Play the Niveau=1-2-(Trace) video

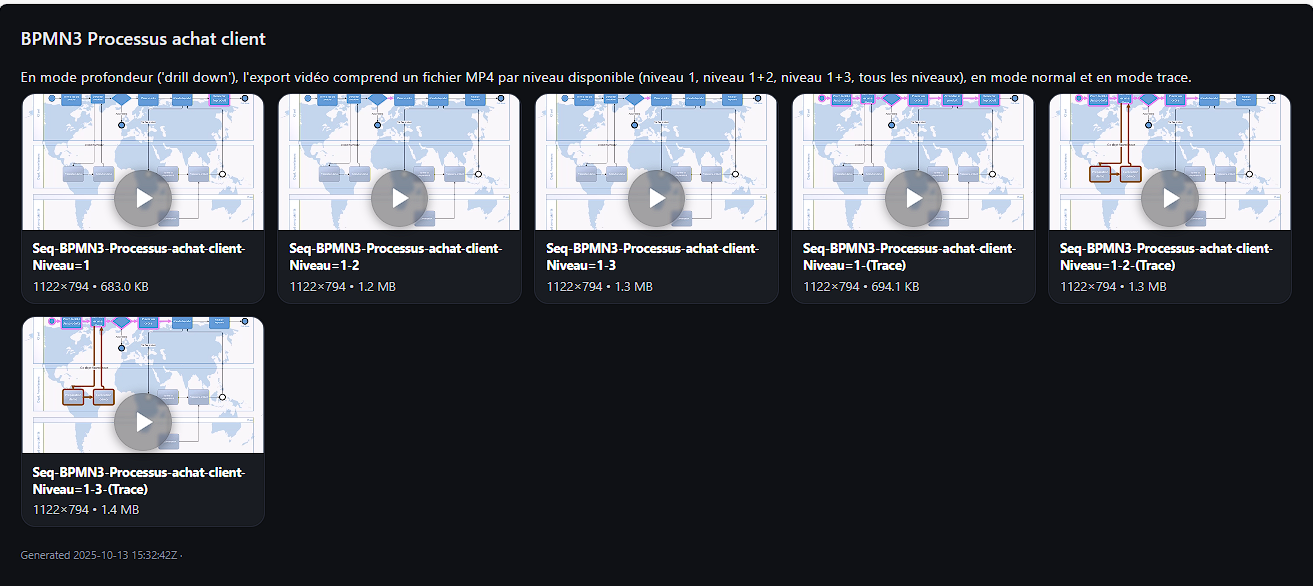click(x=1171, y=198)
